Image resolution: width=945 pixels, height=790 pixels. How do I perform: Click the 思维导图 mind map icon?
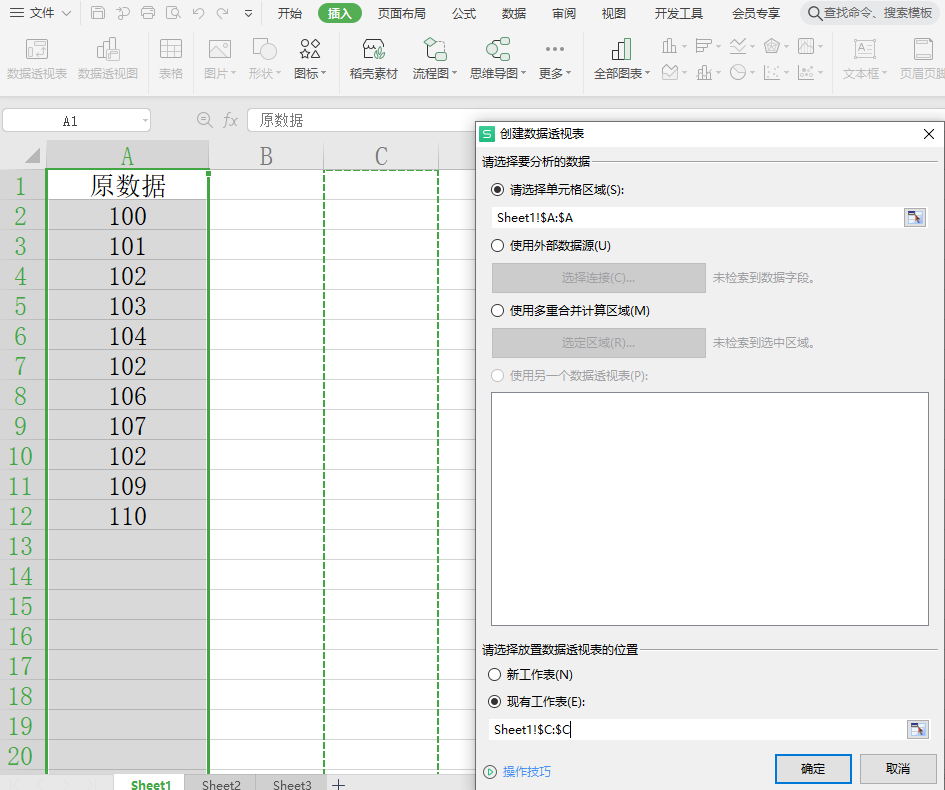(497, 59)
